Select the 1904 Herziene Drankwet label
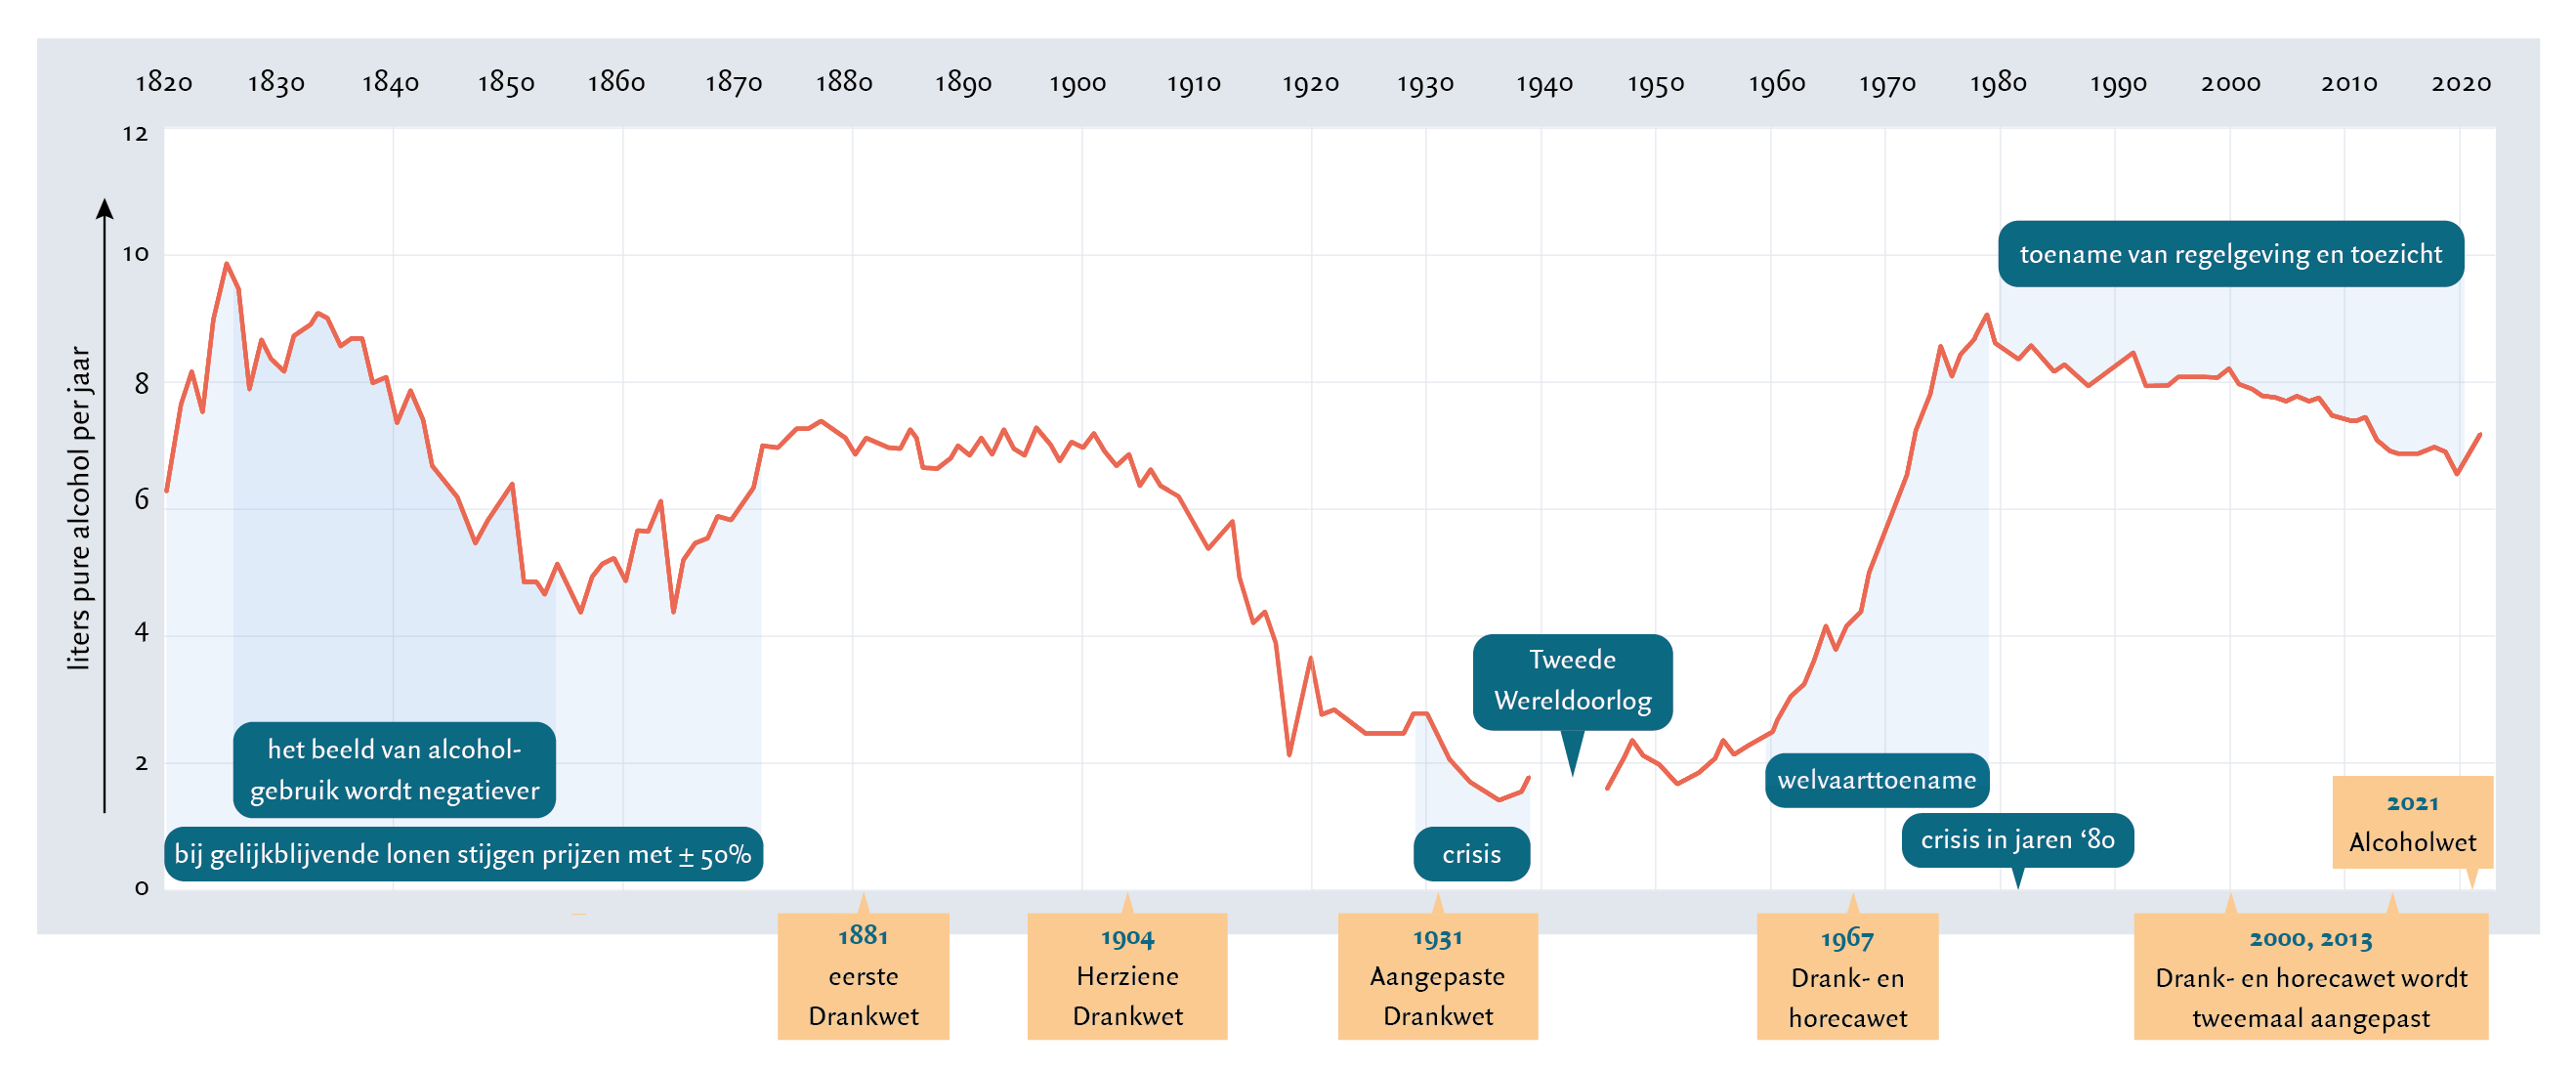The image size is (2576, 1071). tap(1127, 975)
